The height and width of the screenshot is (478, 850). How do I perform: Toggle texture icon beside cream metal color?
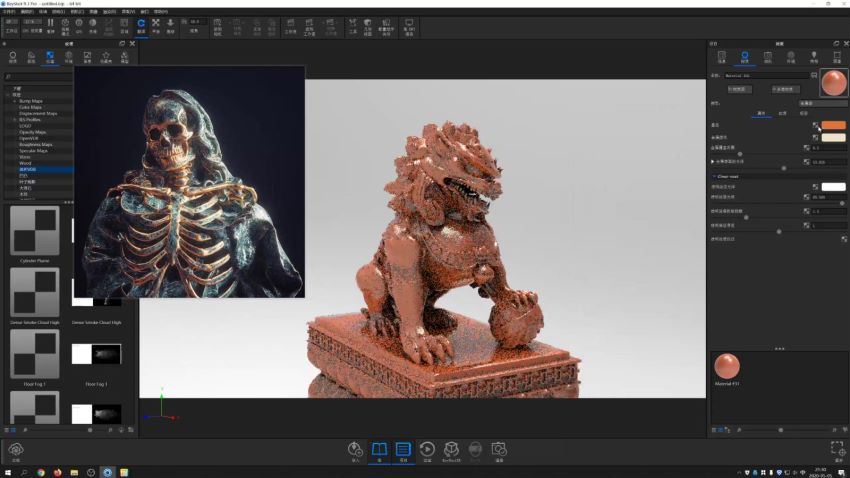point(816,137)
